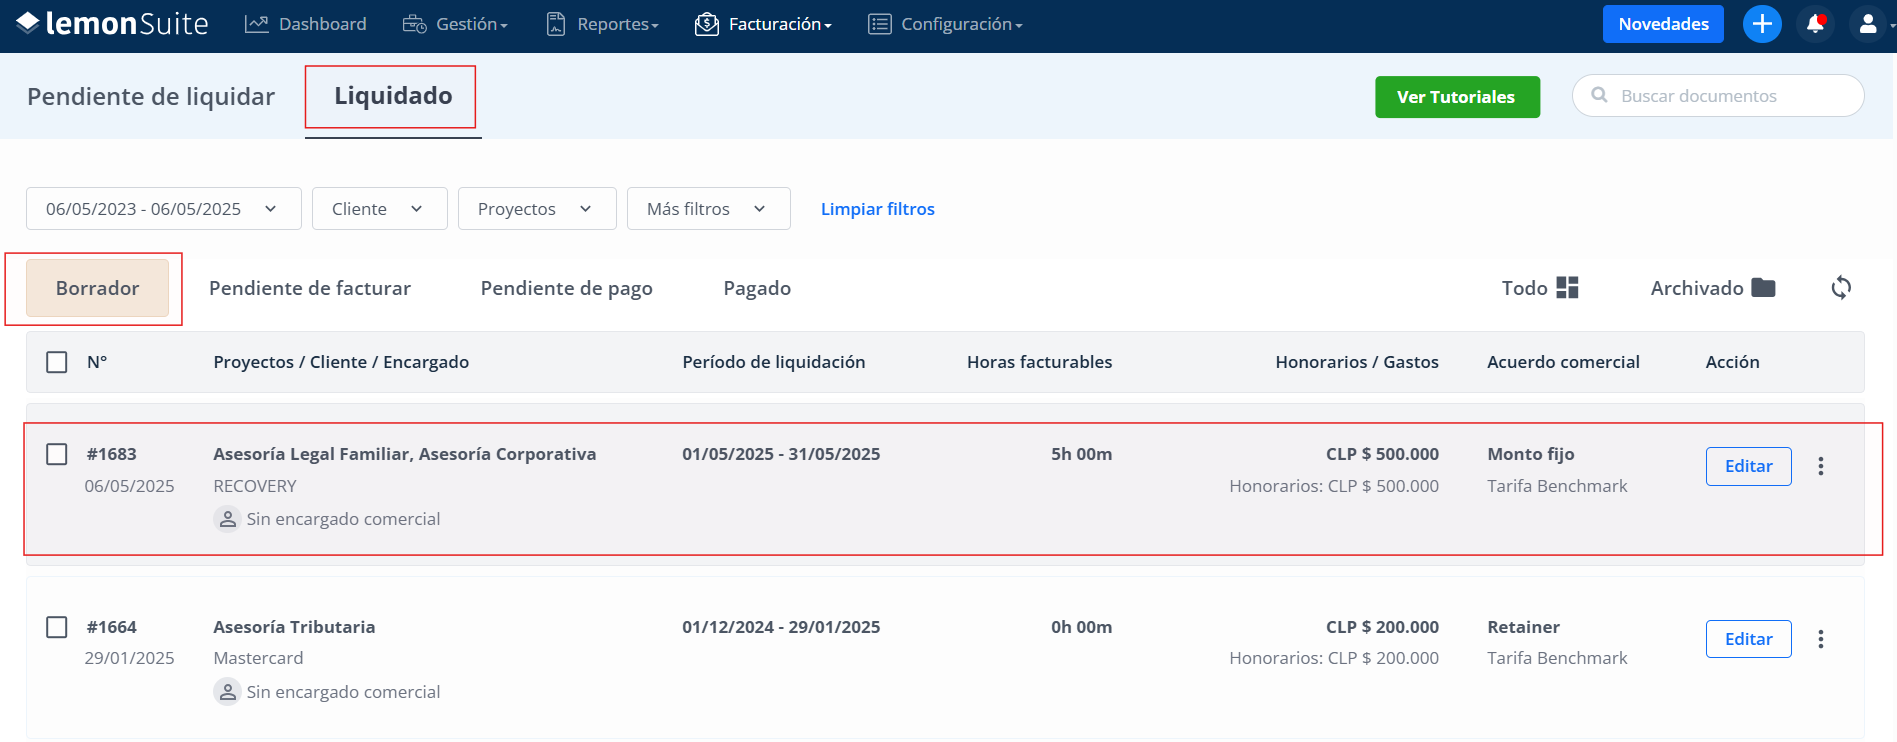
Task: Click the 'Retainer' agreement text
Action: tap(1523, 627)
